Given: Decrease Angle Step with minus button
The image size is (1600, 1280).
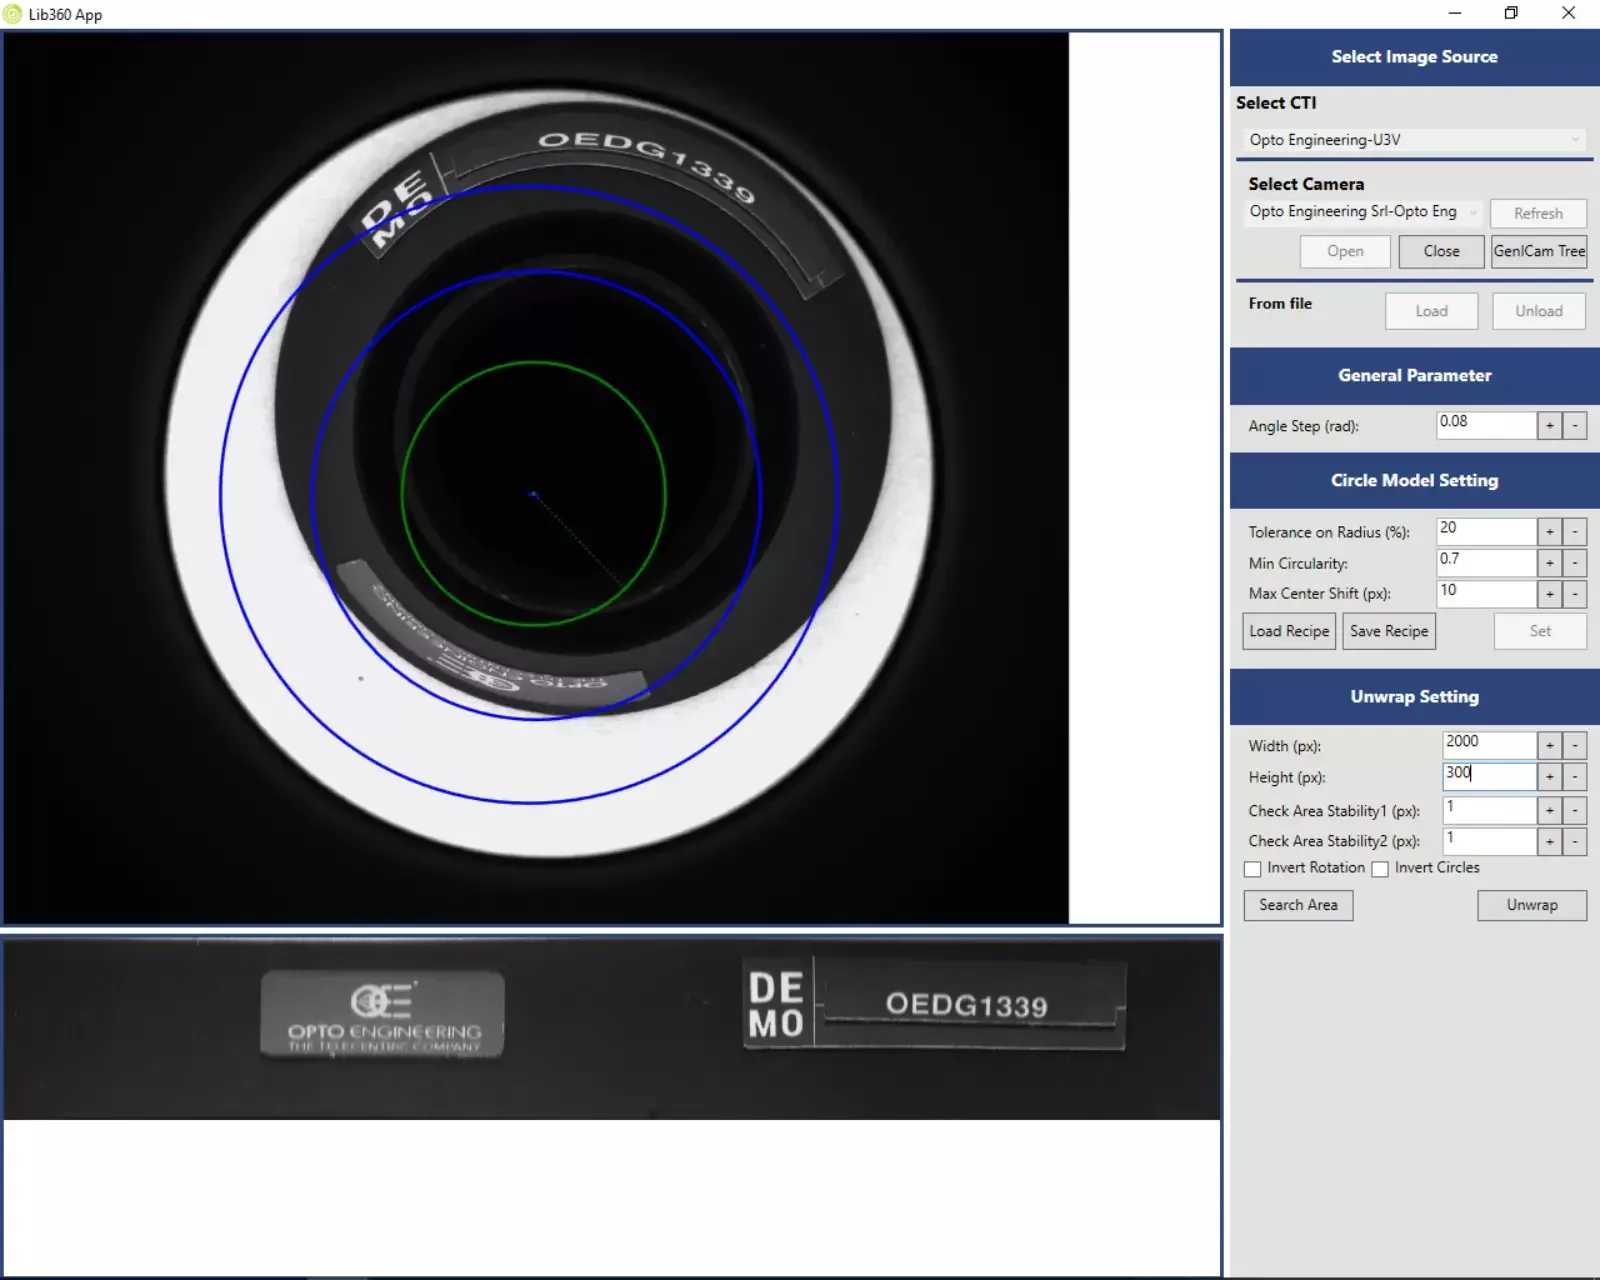Looking at the screenshot, I should pos(1575,426).
